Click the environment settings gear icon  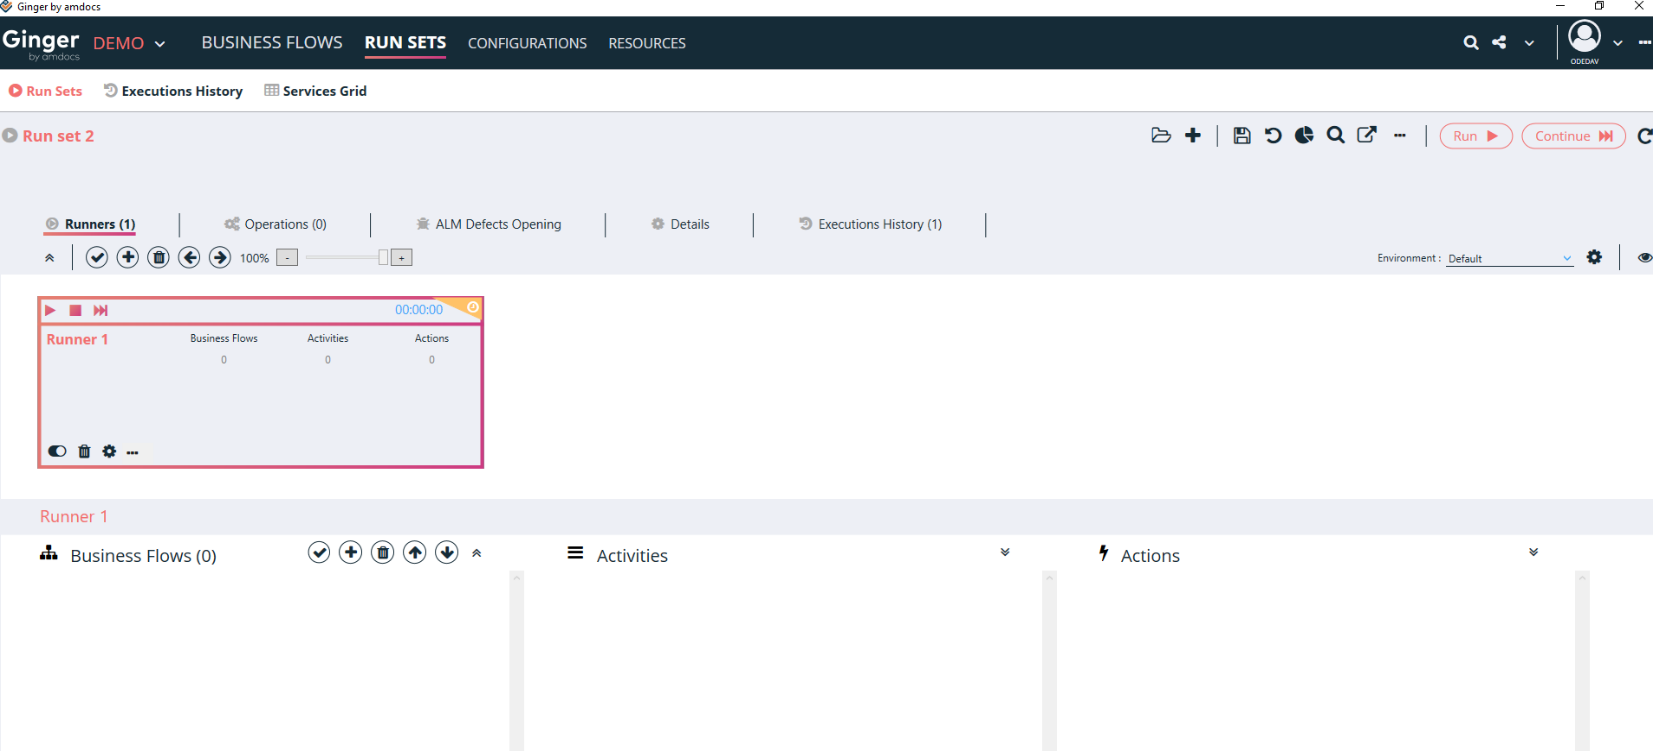click(x=1594, y=258)
